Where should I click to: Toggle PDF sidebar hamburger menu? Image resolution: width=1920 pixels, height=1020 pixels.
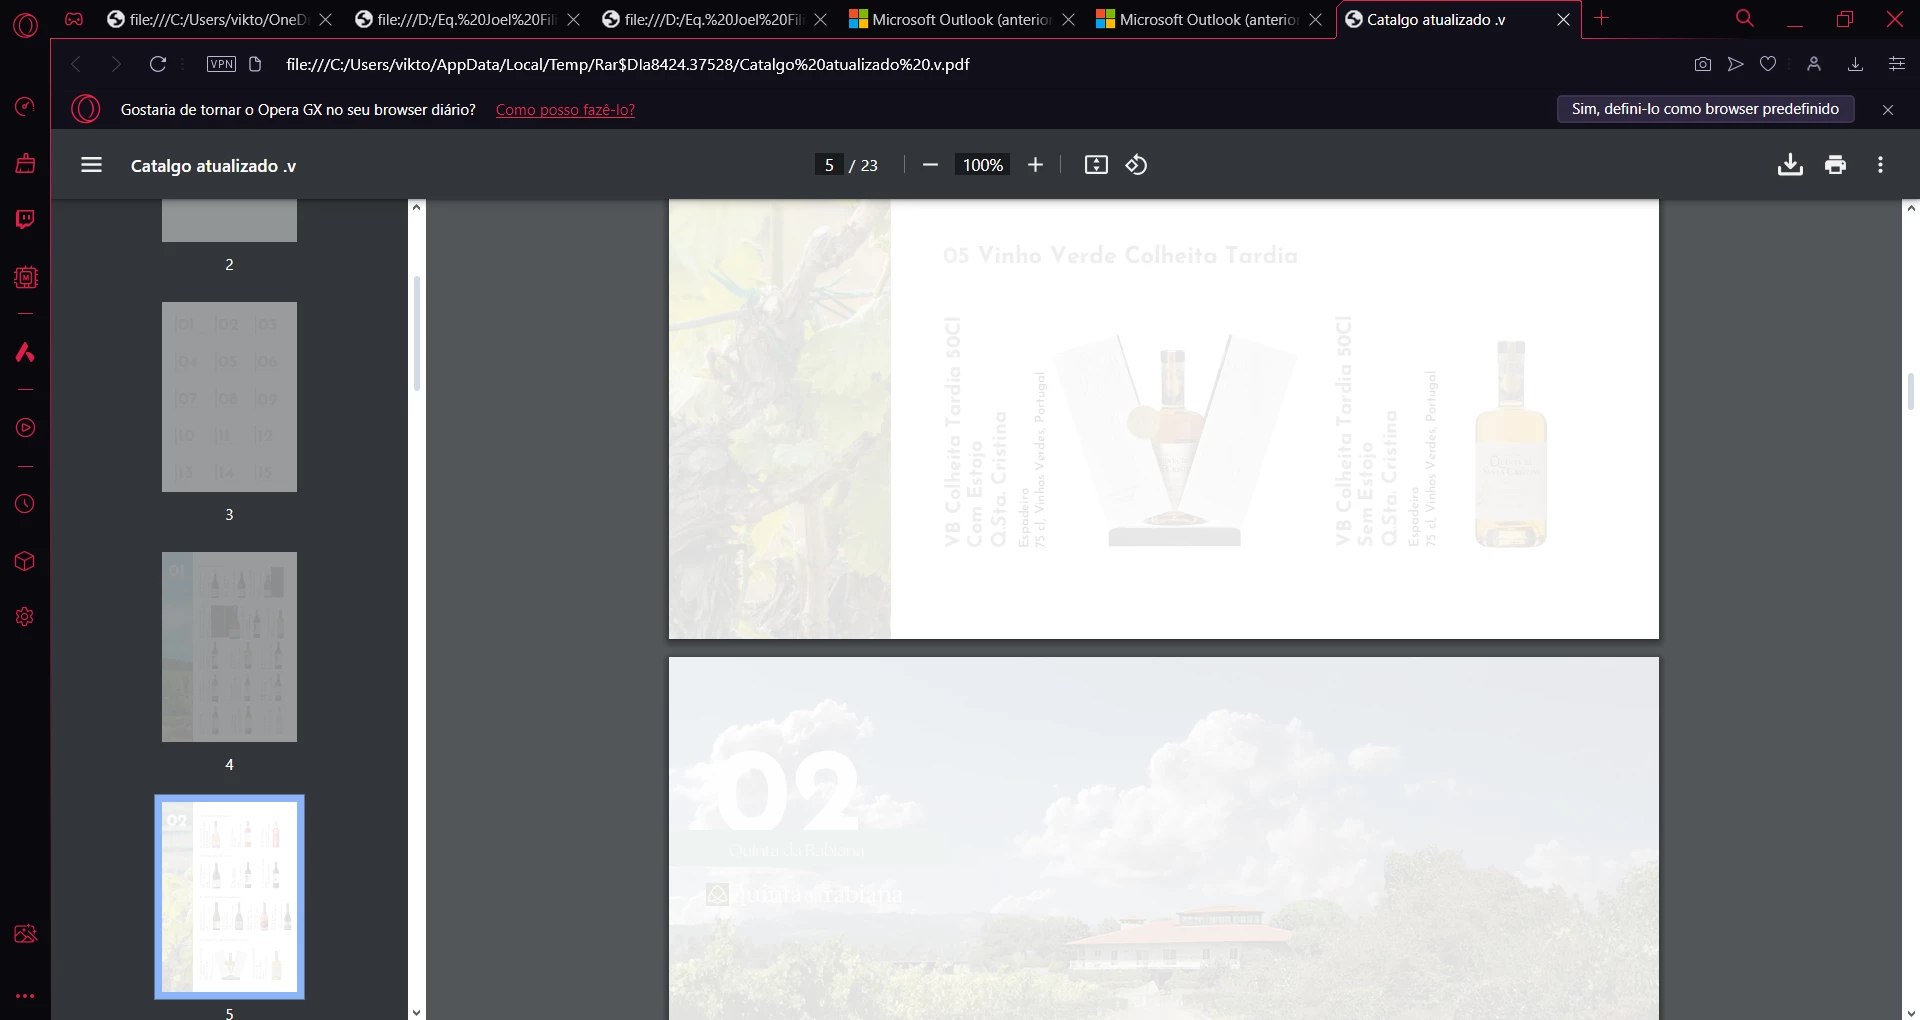coord(91,165)
